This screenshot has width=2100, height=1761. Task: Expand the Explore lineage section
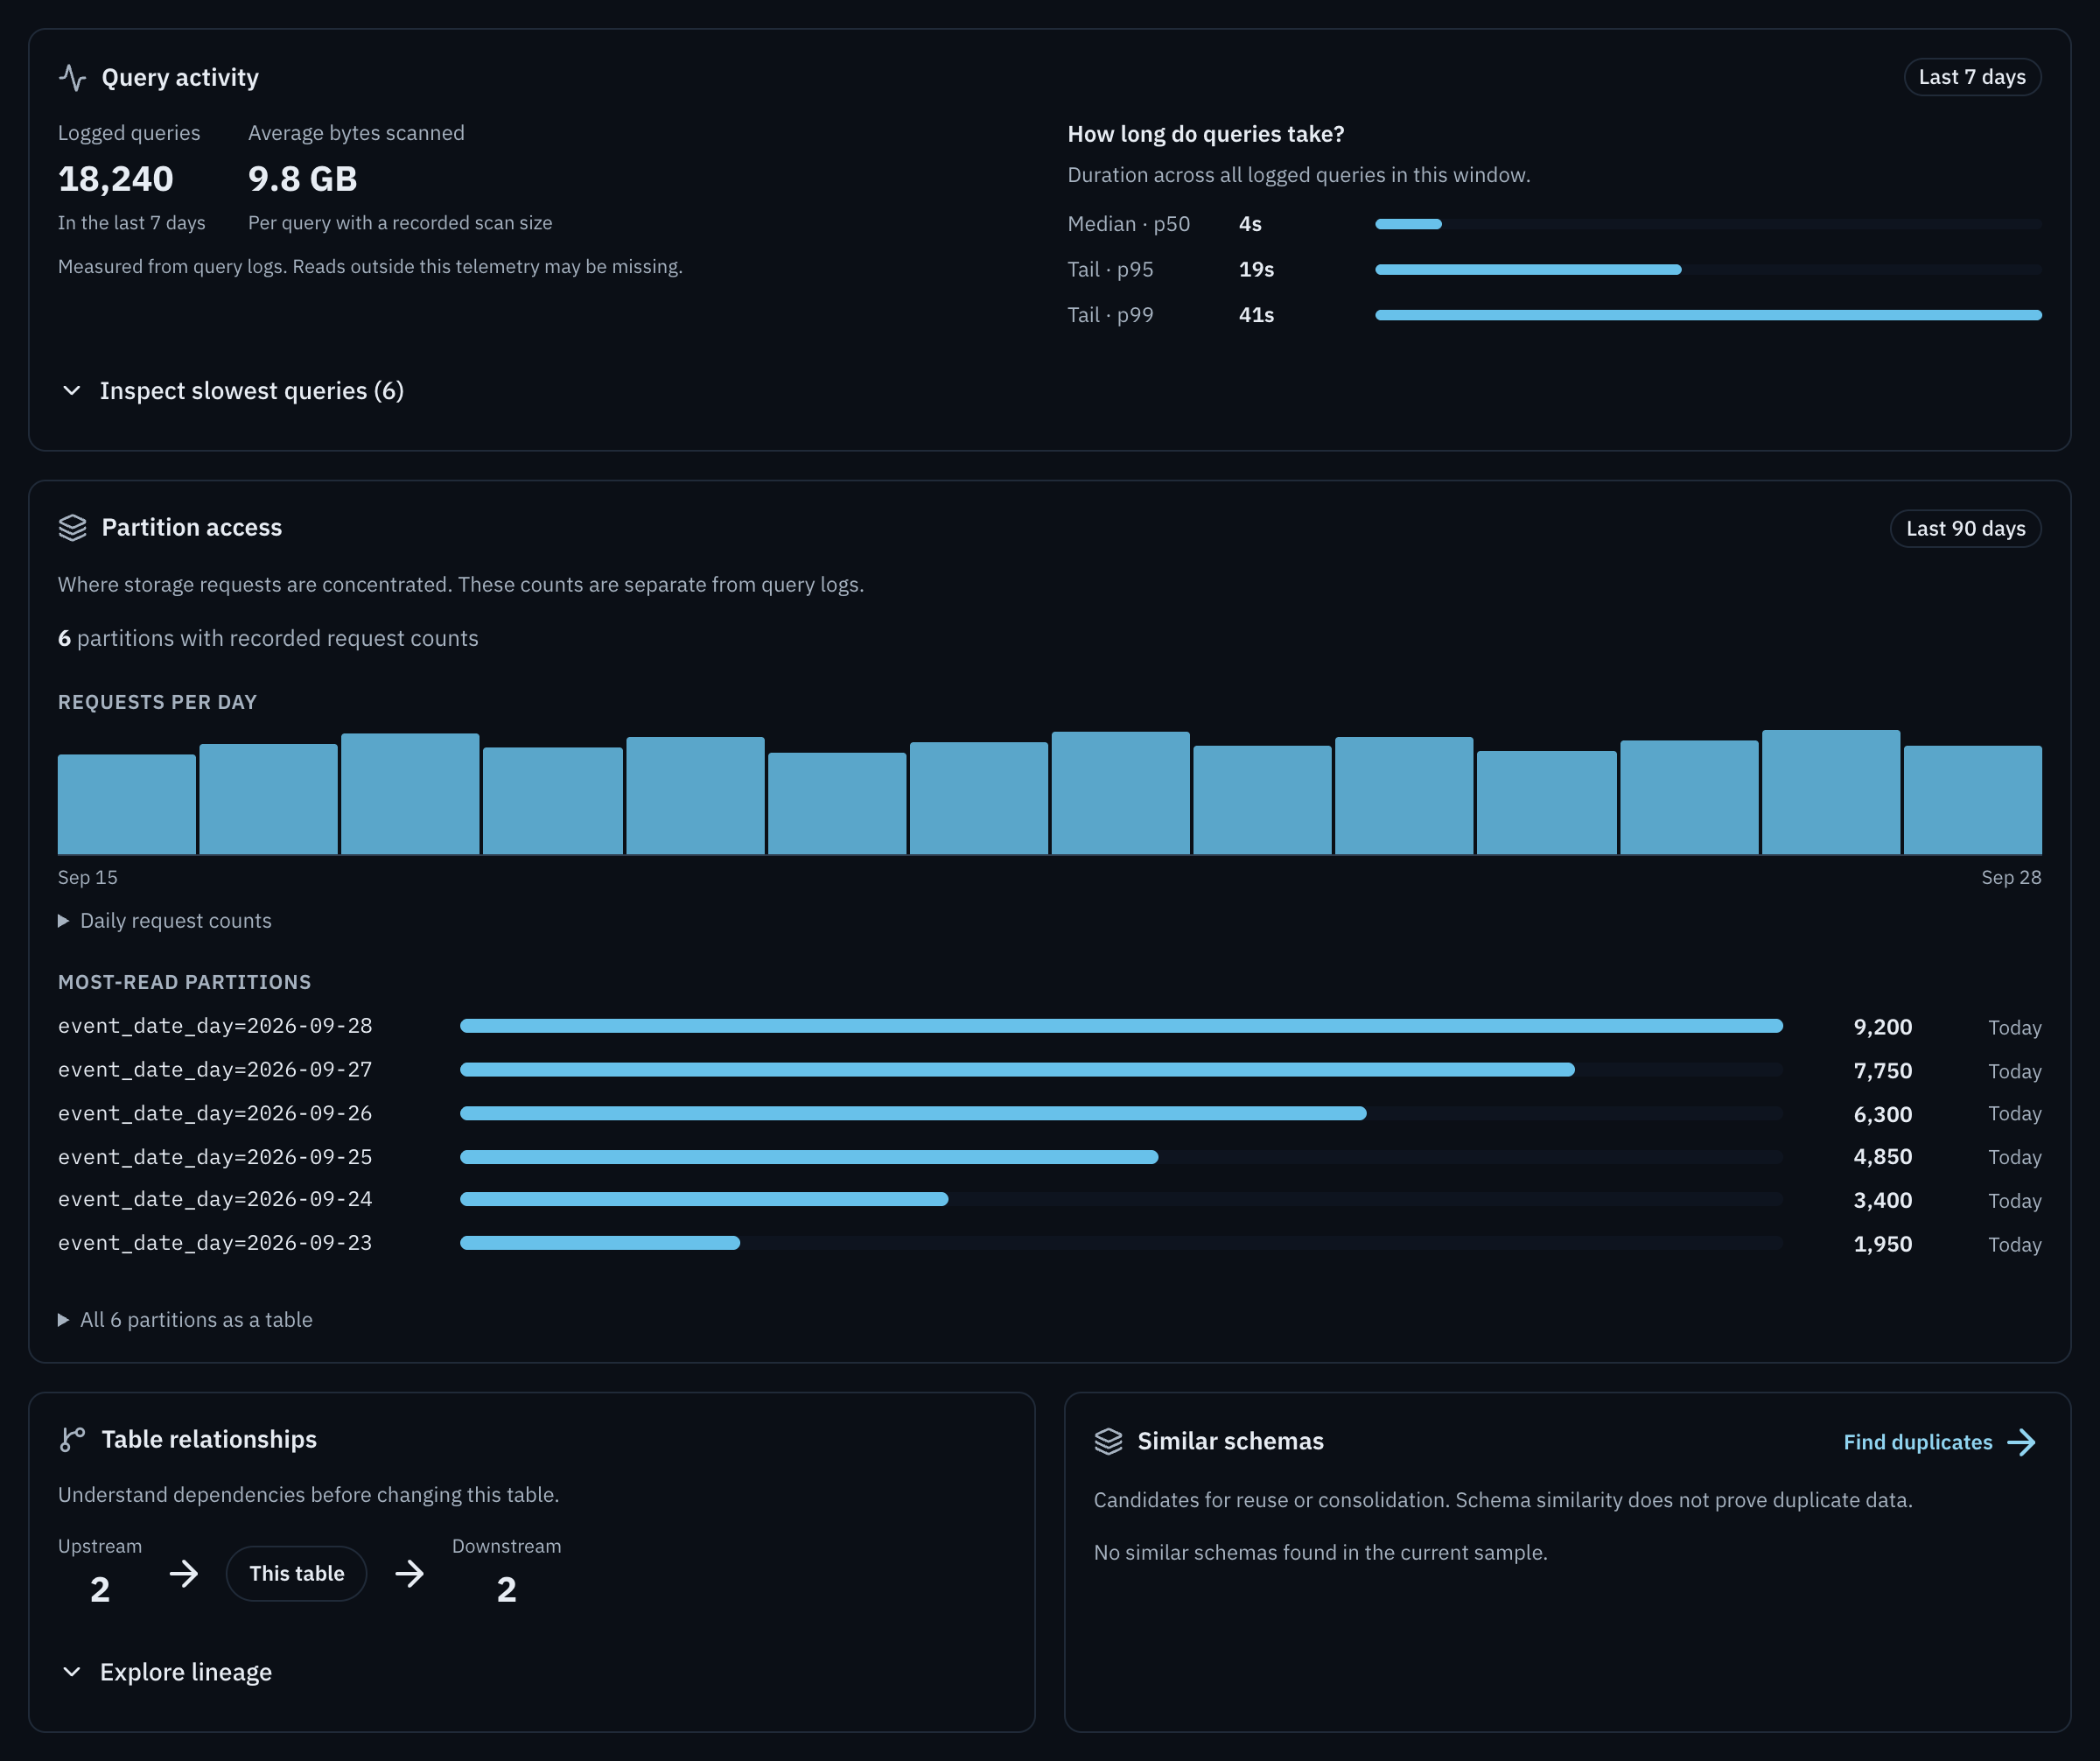point(166,1672)
